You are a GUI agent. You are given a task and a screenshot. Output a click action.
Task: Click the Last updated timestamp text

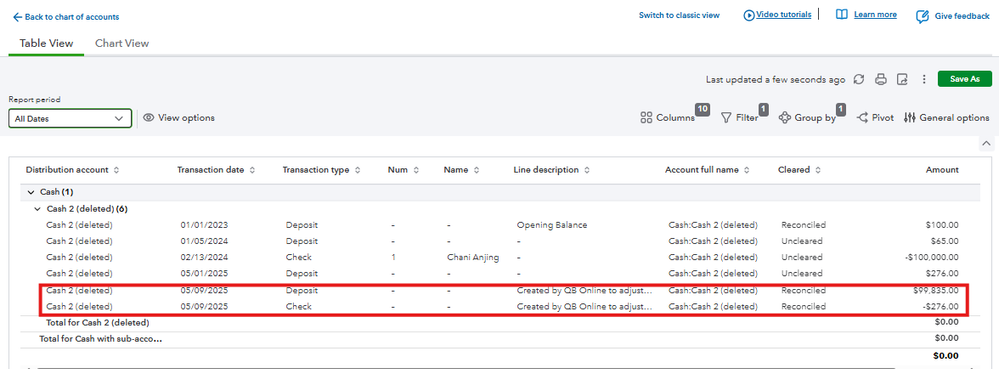[x=775, y=80]
